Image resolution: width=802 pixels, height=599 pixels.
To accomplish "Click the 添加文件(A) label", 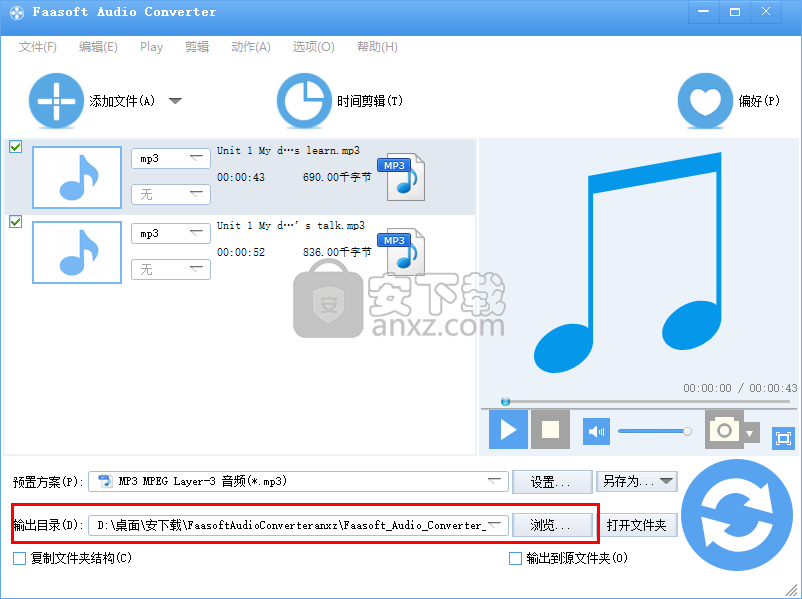I will pos(122,101).
